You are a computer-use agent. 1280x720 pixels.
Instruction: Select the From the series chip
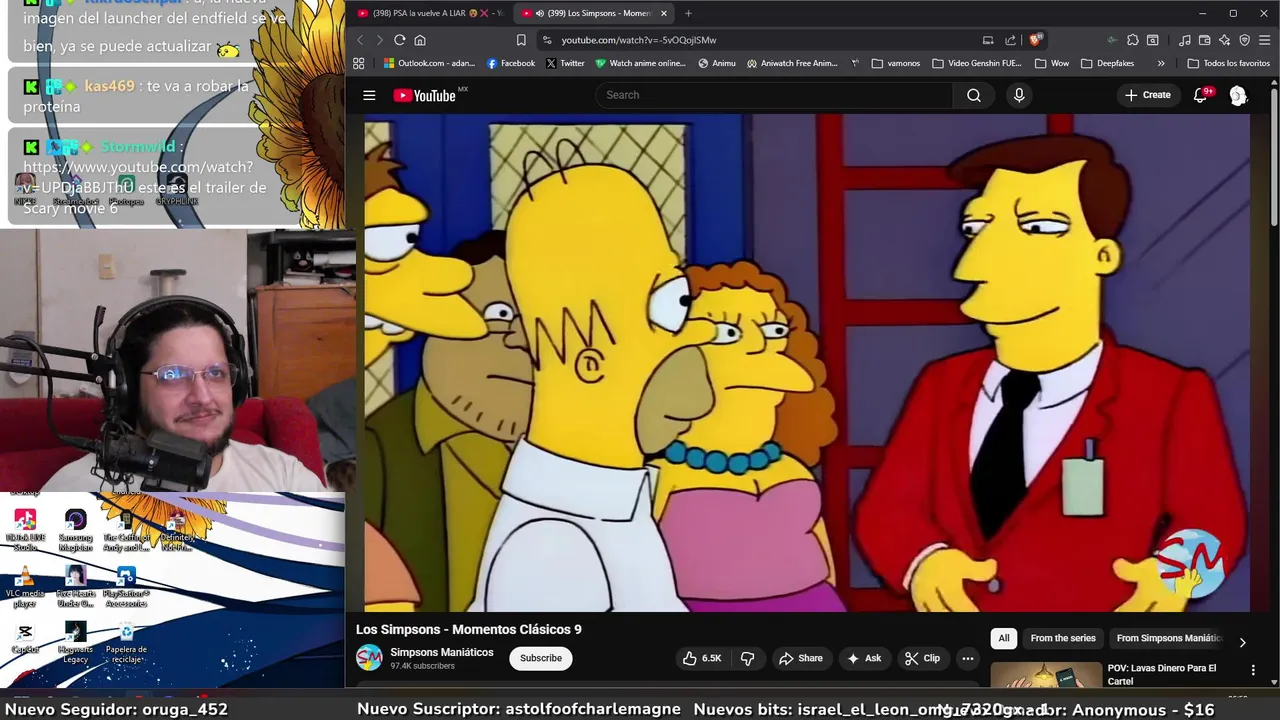coord(1063,638)
